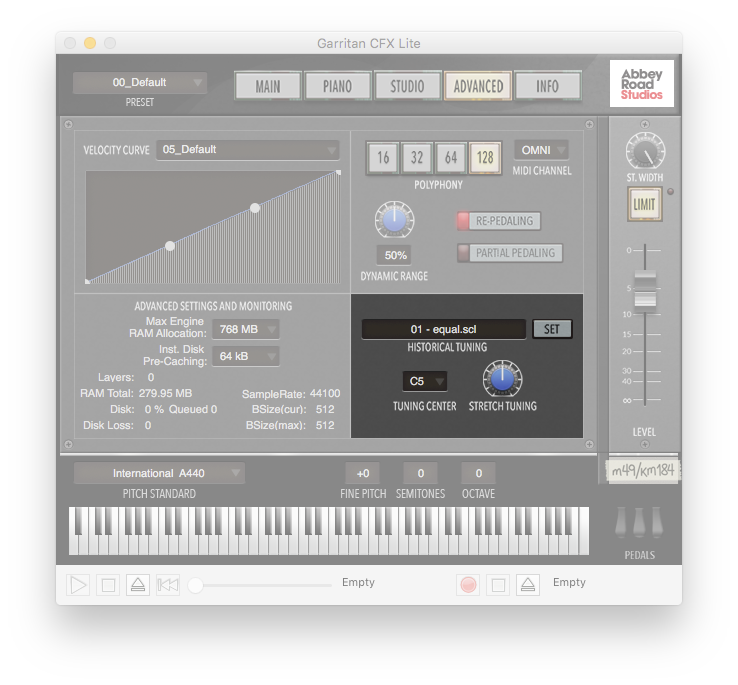Open the 00_Default preset dropdown

(140, 82)
